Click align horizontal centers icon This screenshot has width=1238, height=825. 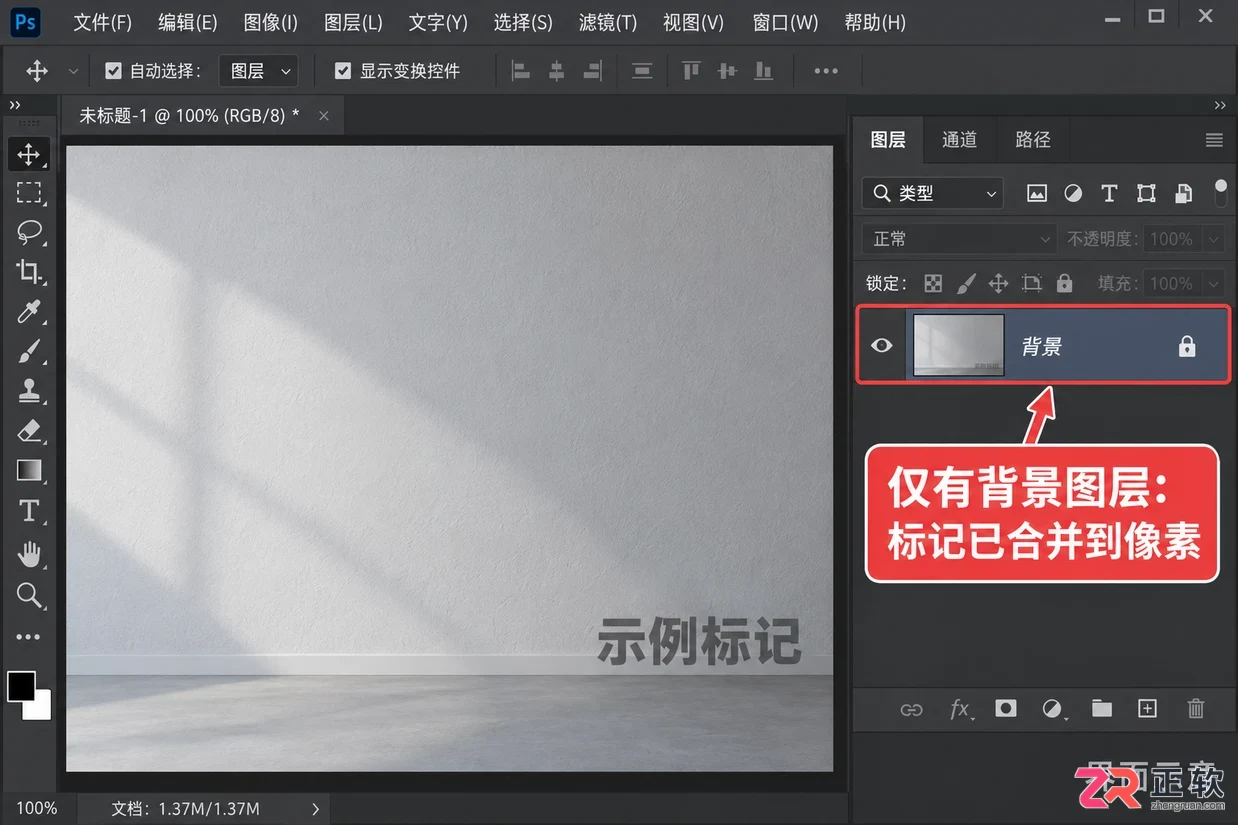[557, 71]
